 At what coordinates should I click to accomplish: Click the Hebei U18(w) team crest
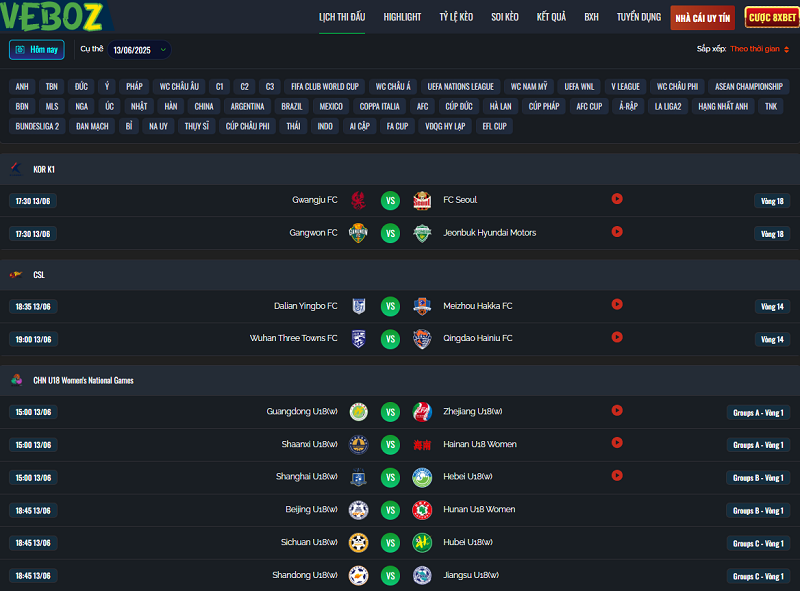tap(422, 478)
